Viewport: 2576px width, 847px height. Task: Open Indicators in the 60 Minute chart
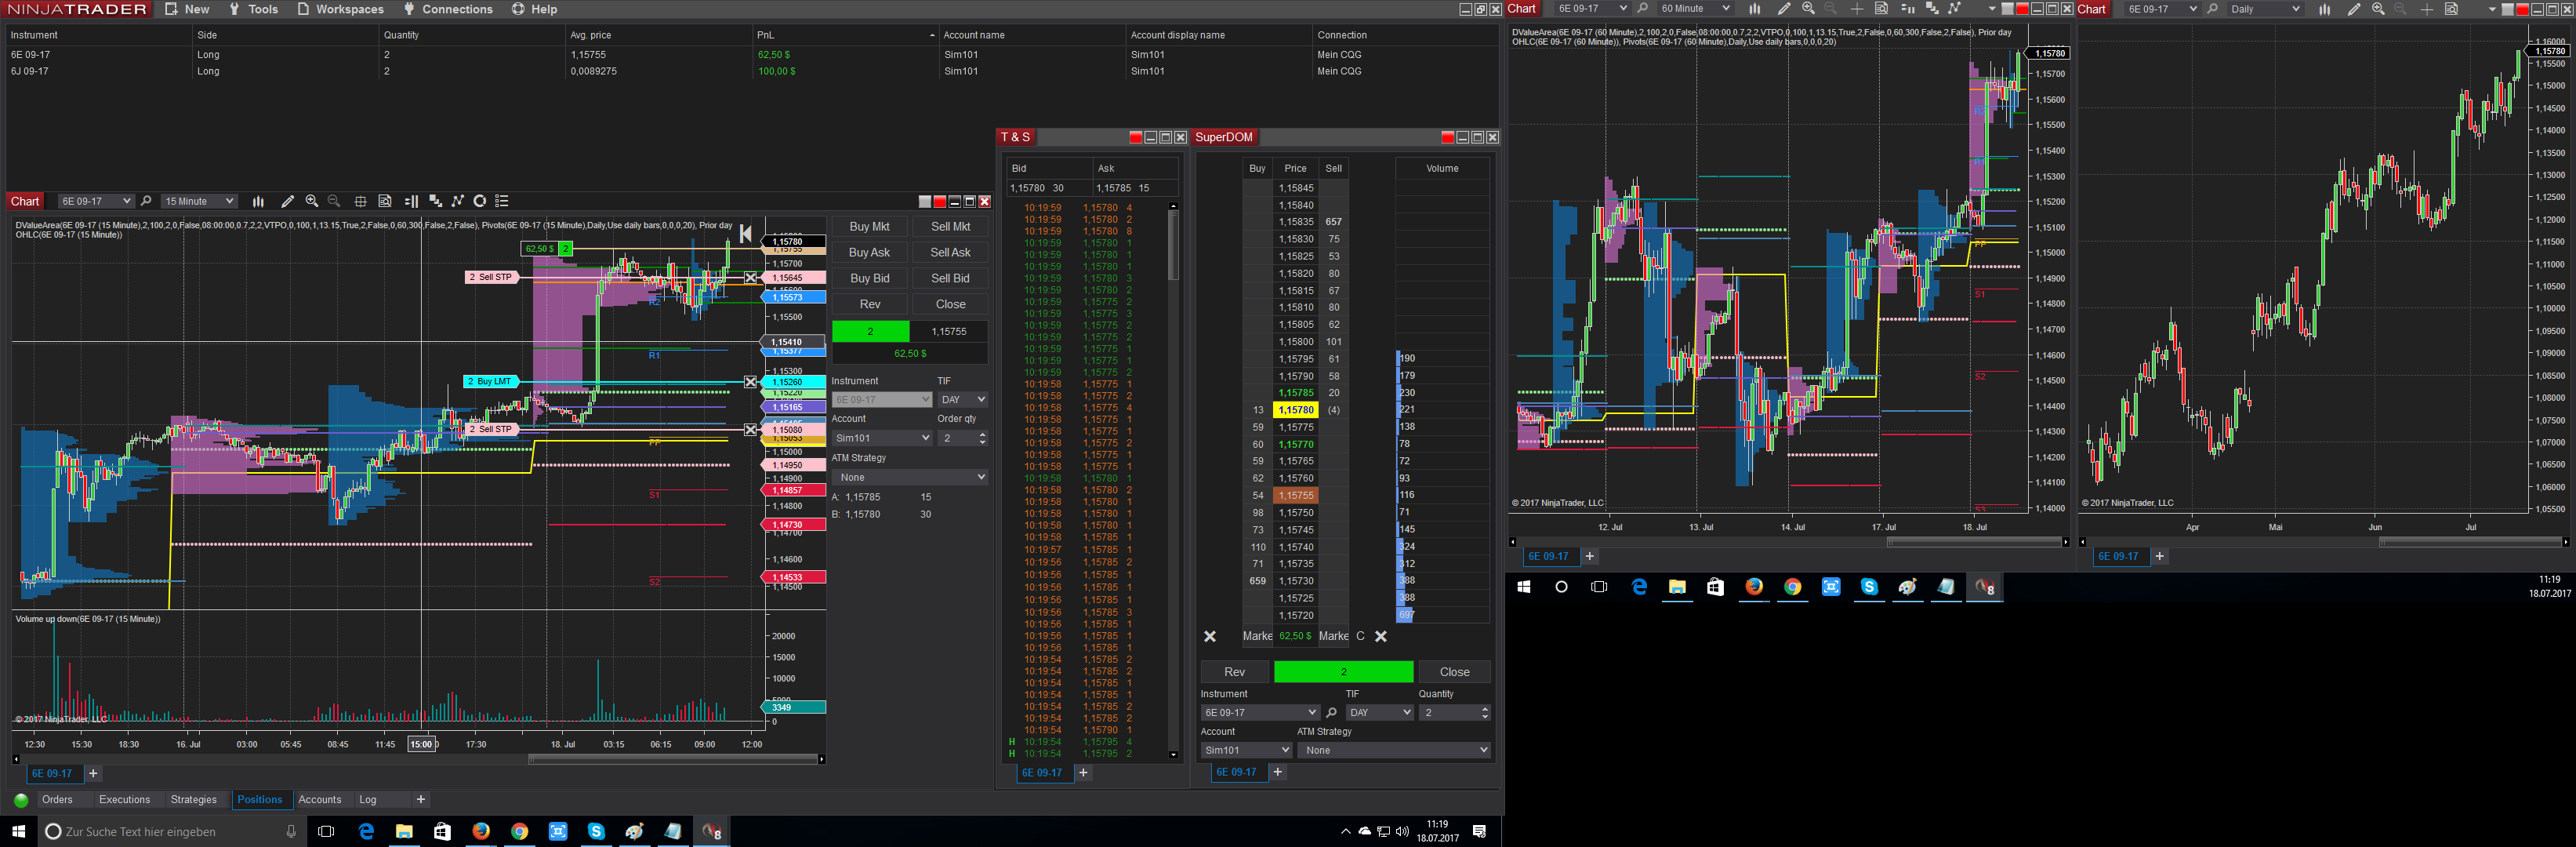1932,9
